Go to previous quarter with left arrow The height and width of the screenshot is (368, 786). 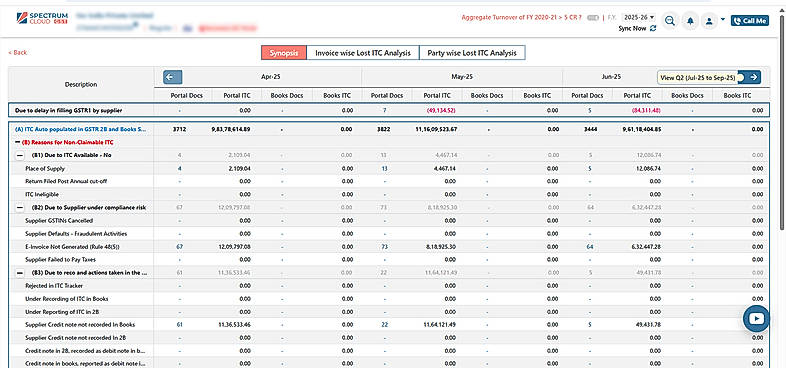172,77
